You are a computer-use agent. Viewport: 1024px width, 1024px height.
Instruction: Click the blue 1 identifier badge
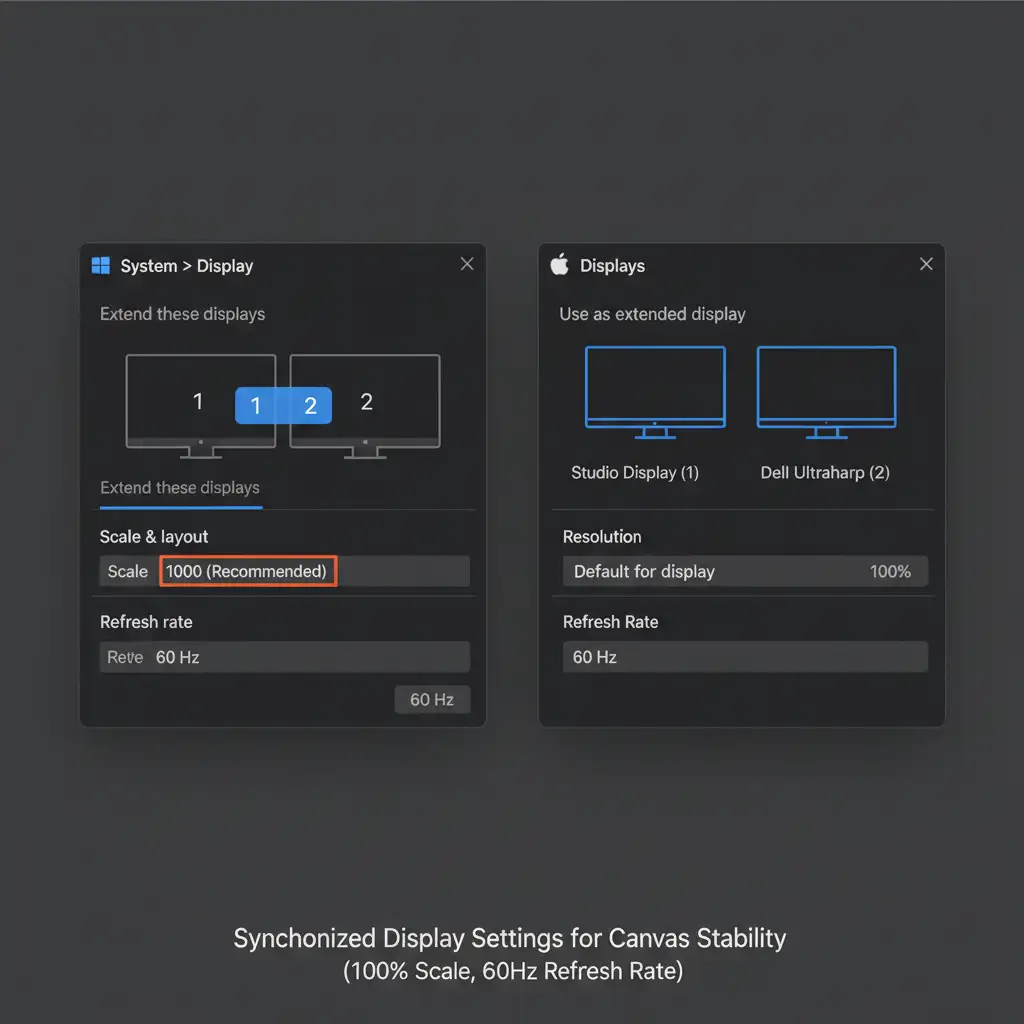click(256, 406)
